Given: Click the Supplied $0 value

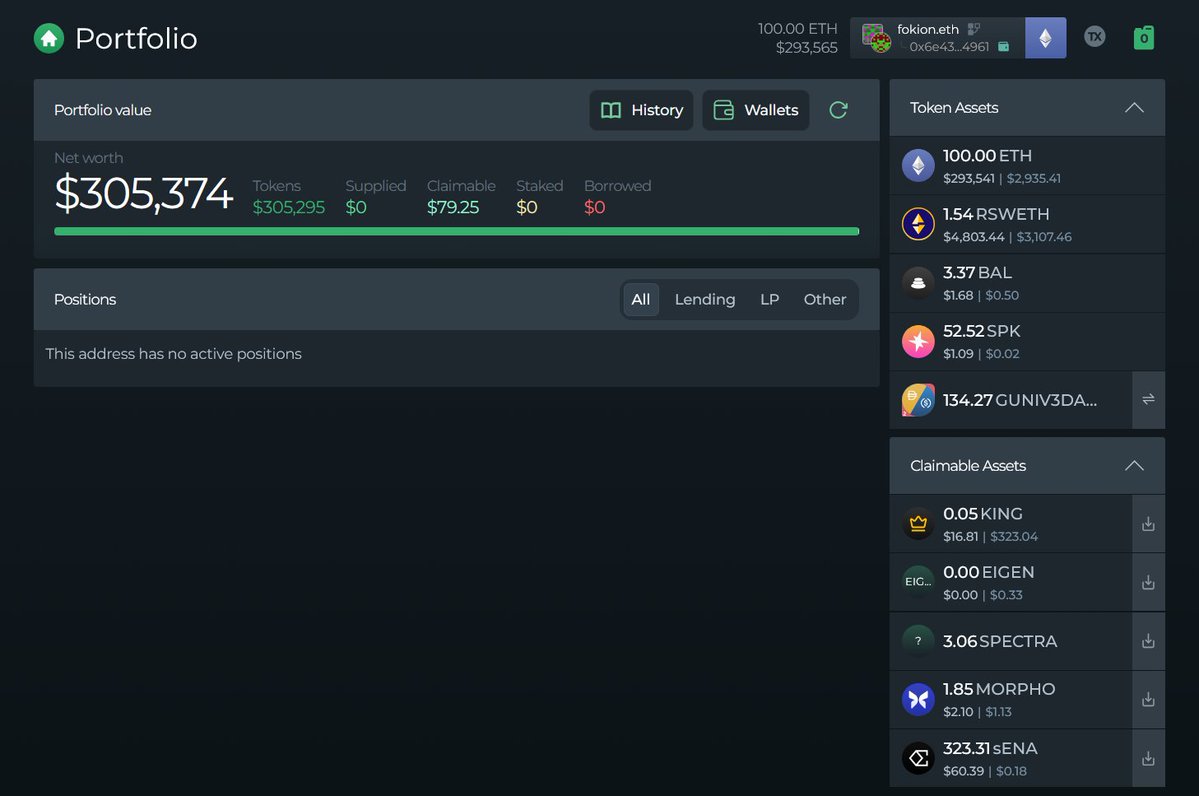Looking at the screenshot, I should click(x=356, y=207).
